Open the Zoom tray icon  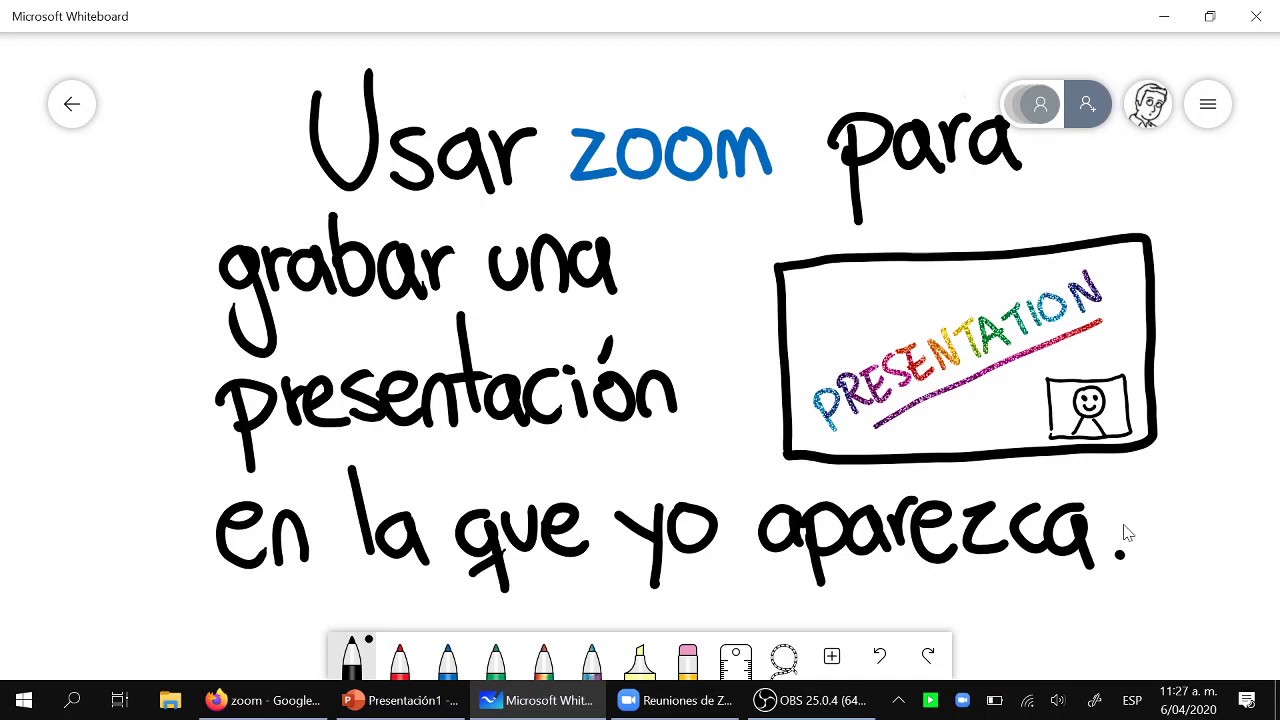(962, 700)
